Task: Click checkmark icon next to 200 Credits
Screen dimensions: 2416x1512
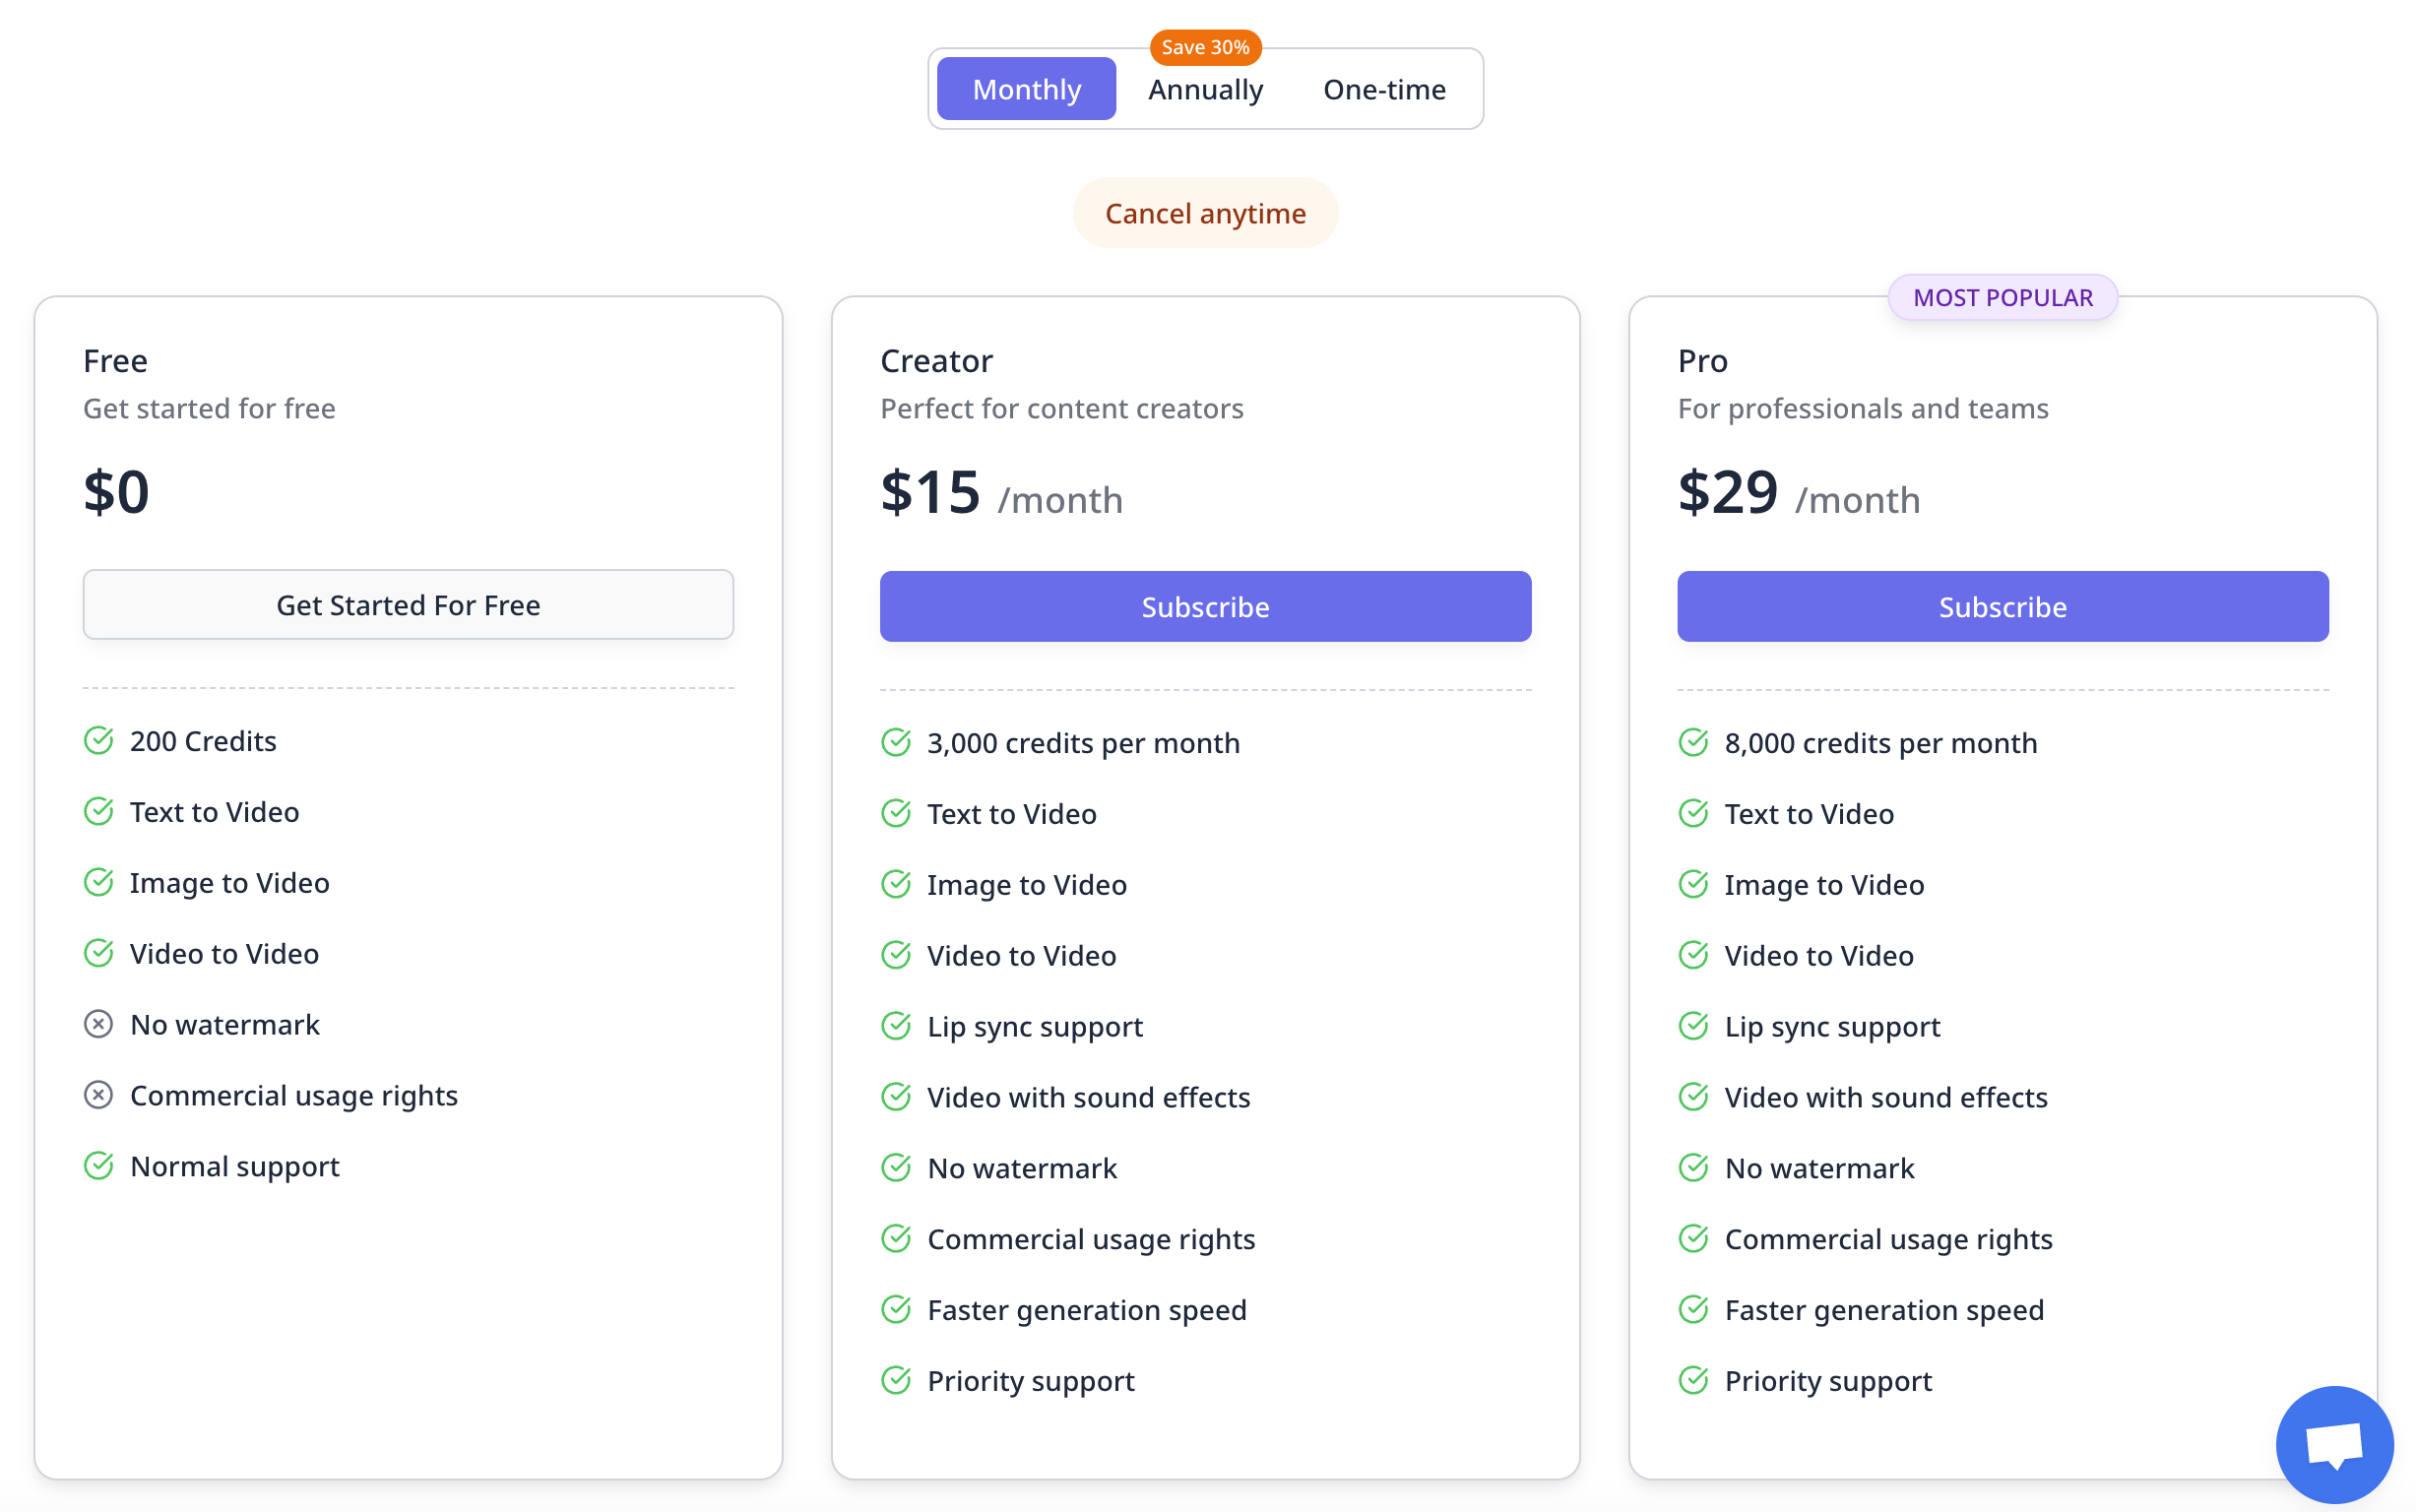Action: (98, 741)
